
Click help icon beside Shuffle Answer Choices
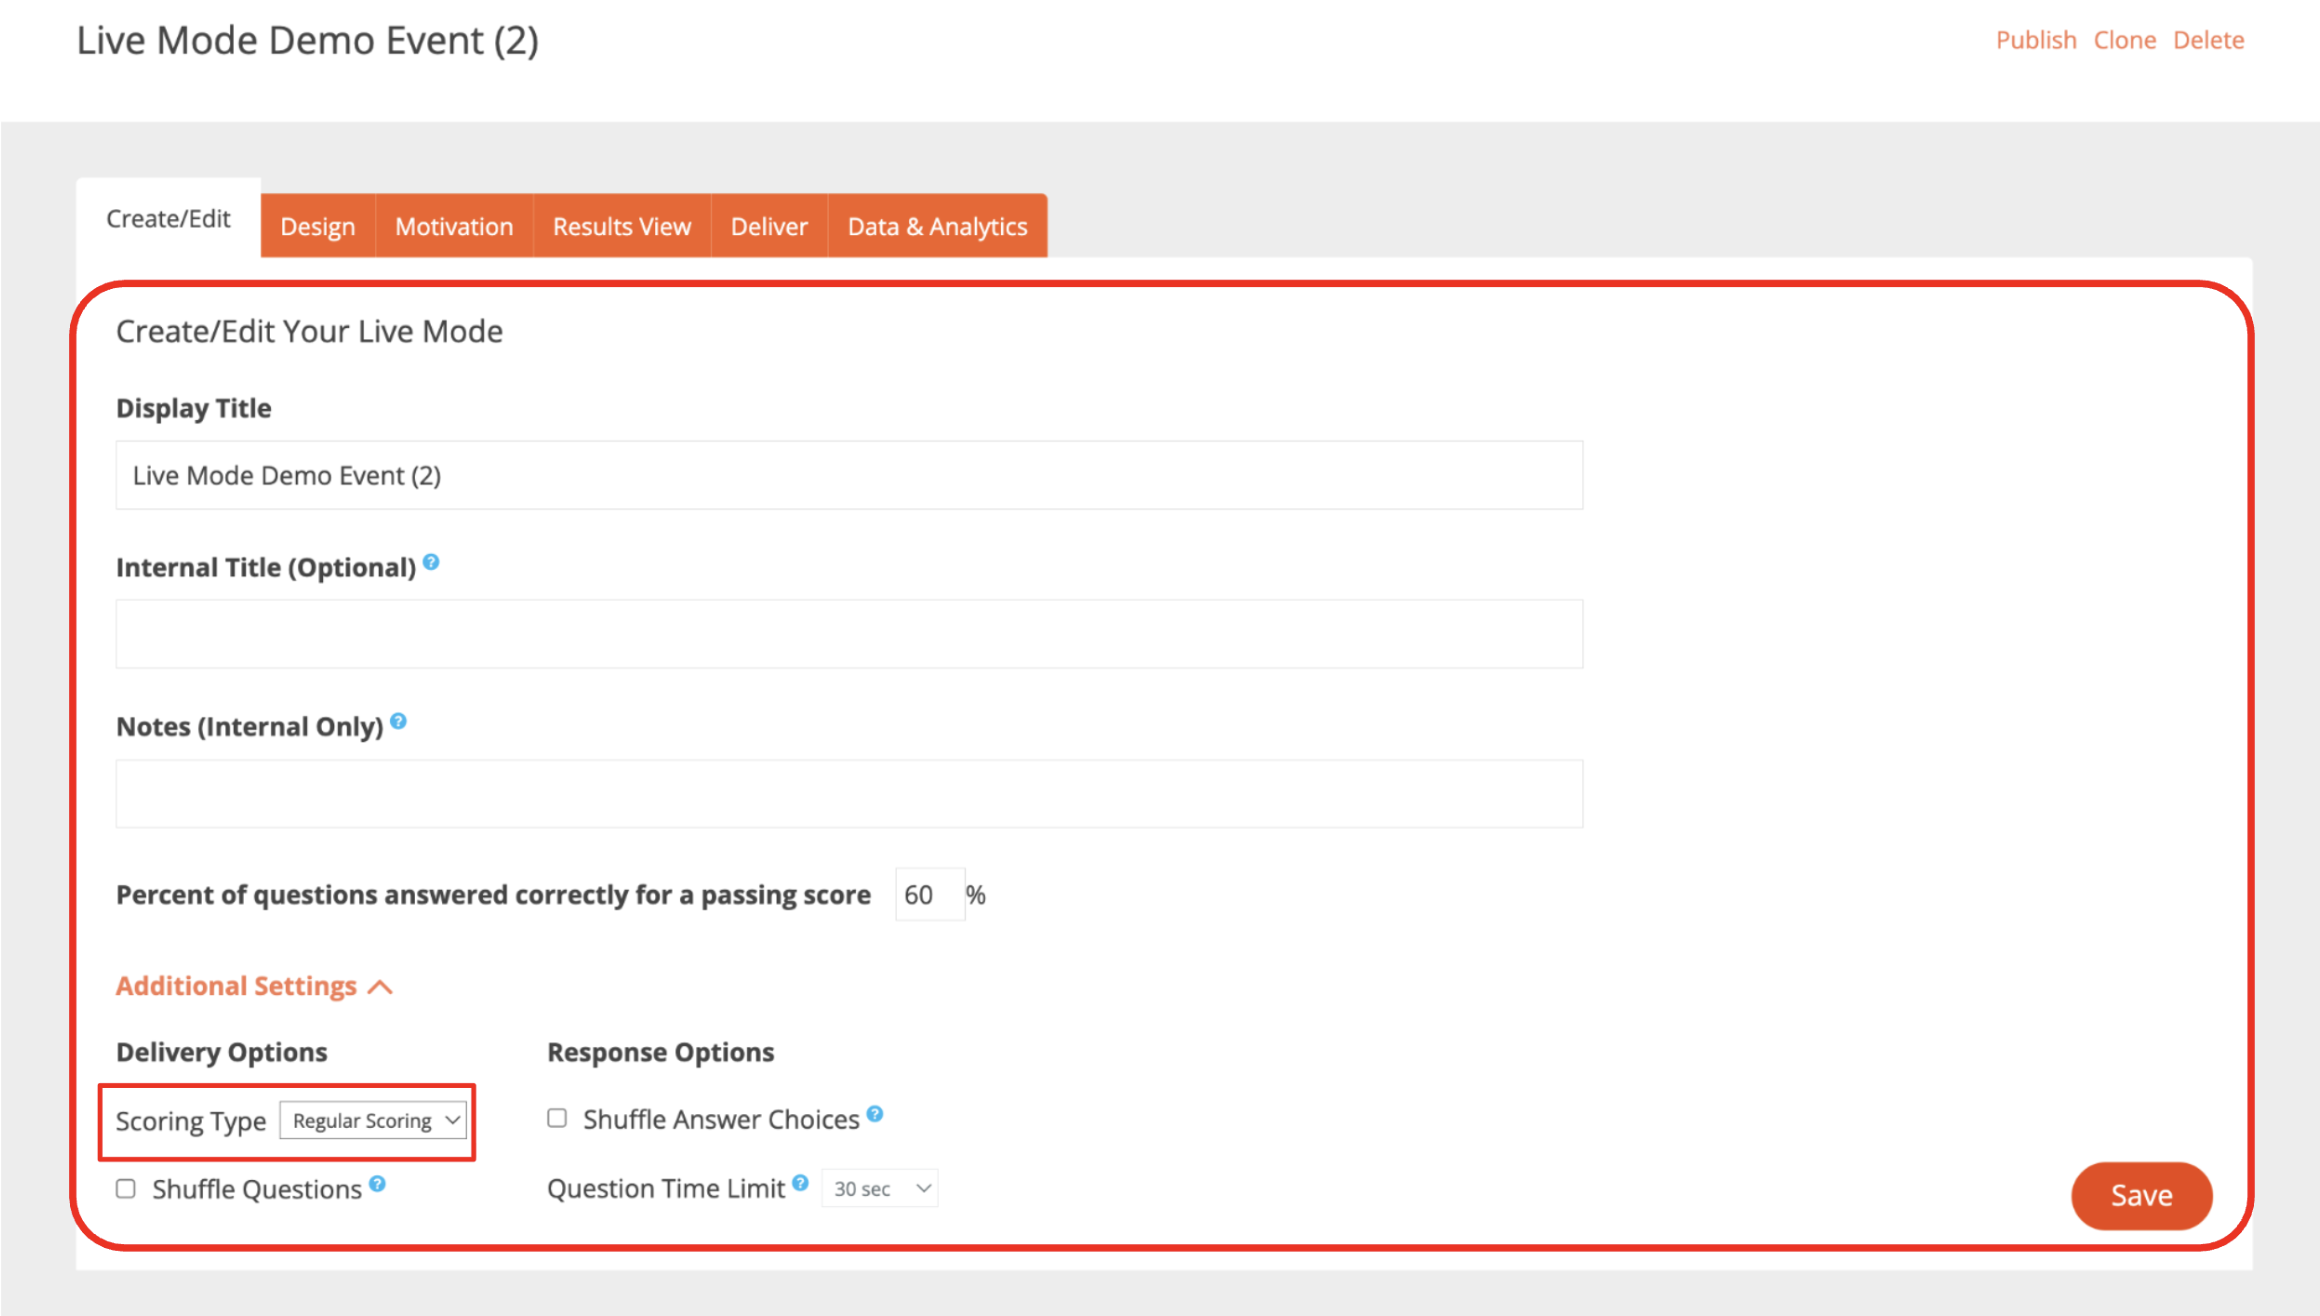click(875, 1114)
